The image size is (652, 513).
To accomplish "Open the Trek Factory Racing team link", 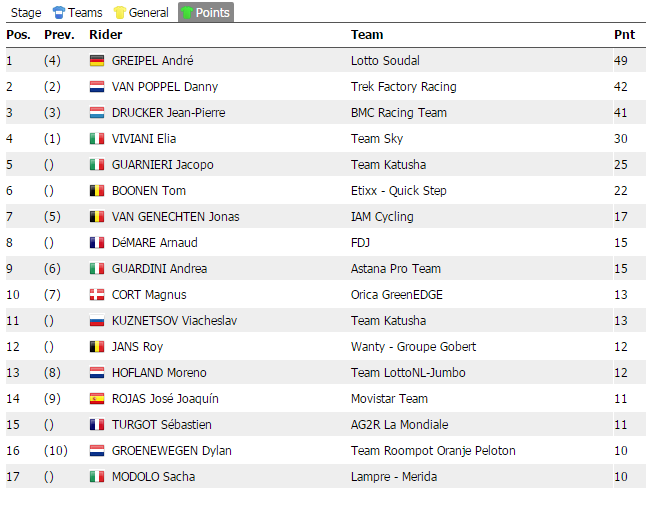I will point(403,87).
